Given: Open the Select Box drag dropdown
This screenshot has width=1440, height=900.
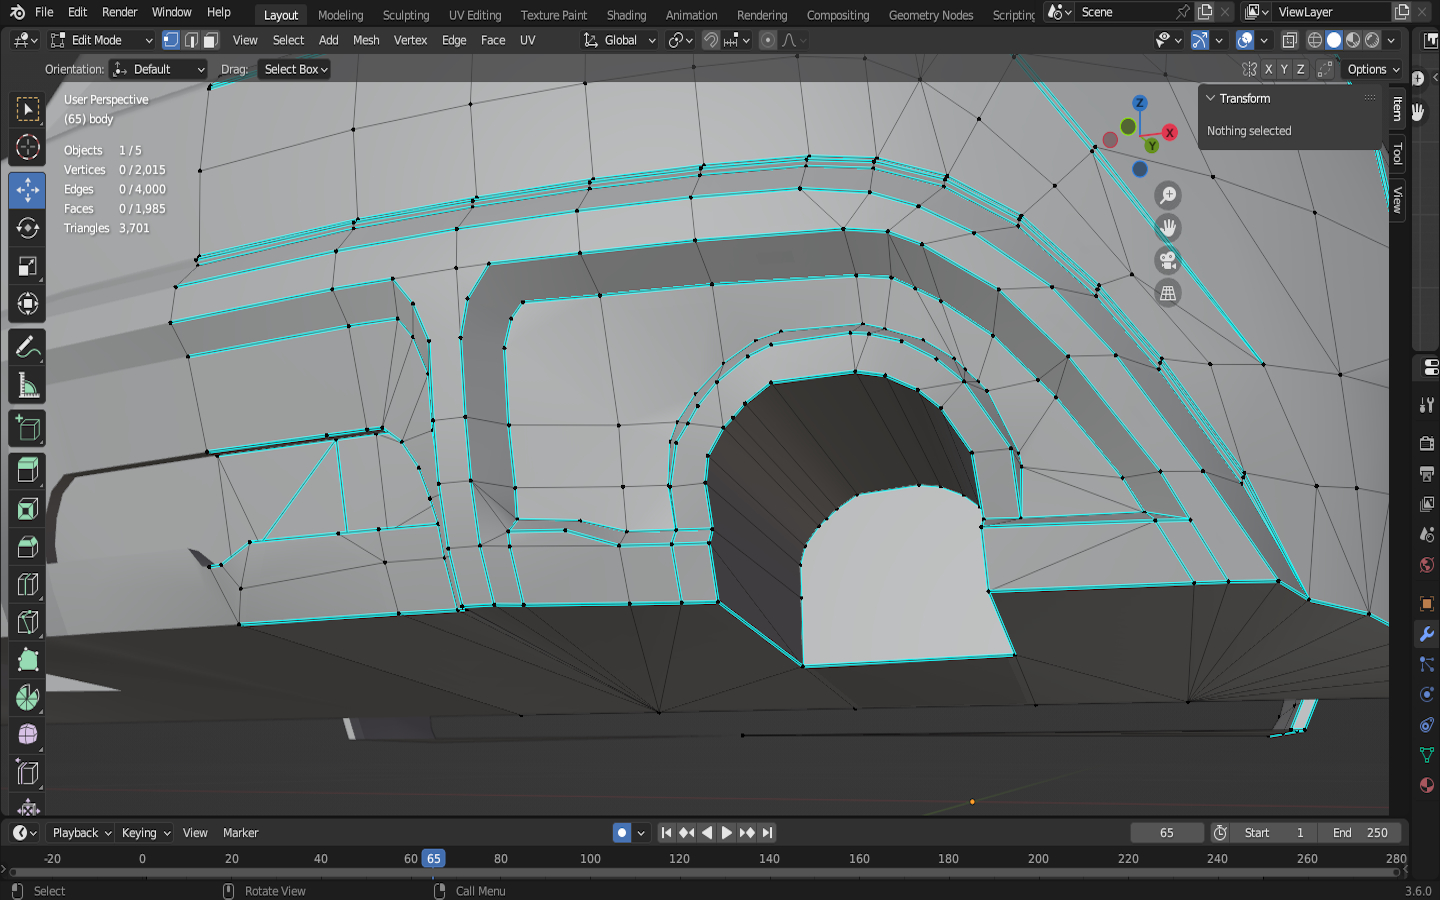Looking at the screenshot, I should pyautogui.click(x=295, y=69).
